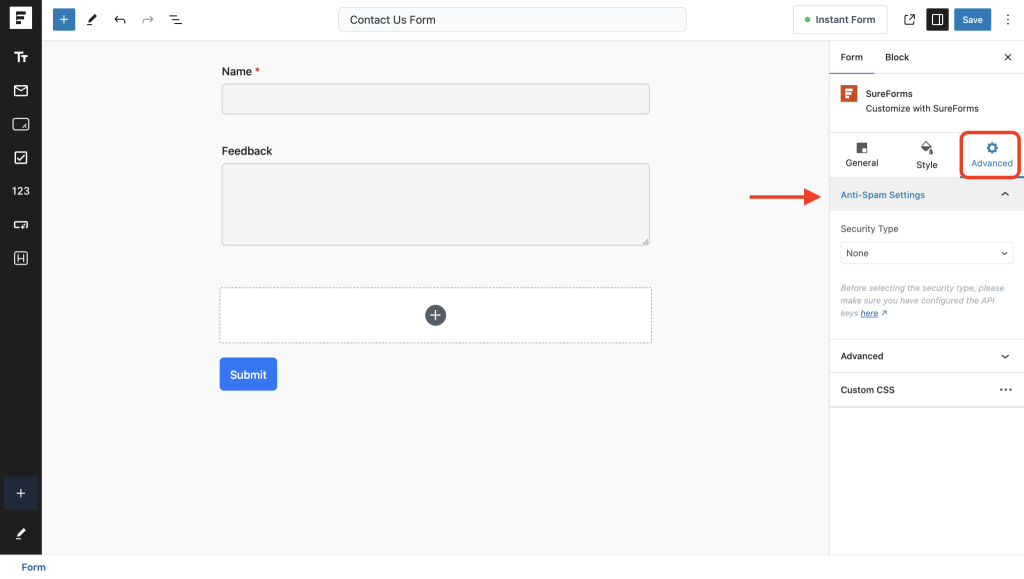The height and width of the screenshot is (579, 1024).
Task: Open the block inserter plus button
Action: pyautogui.click(x=64, y=20)
